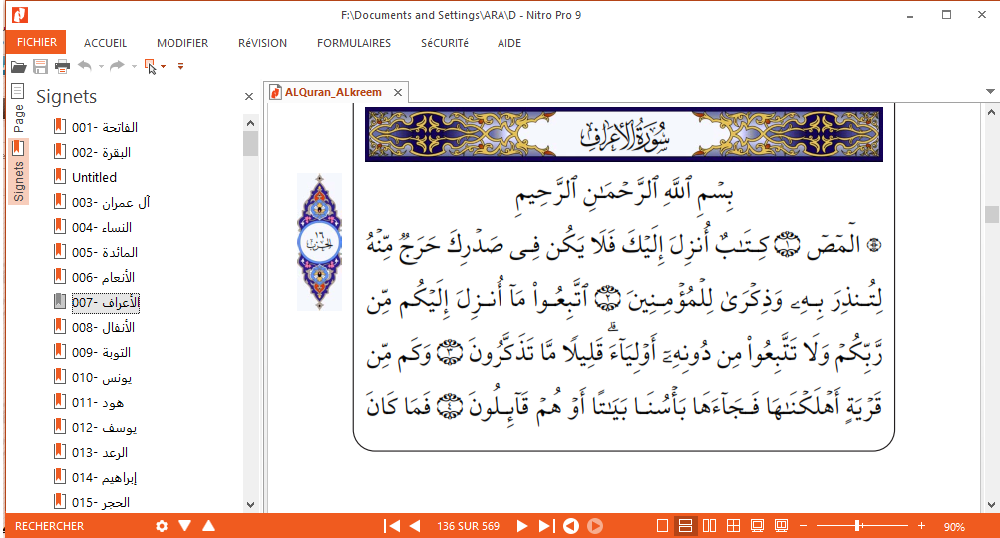Viewport: 1000px width, 538px height.
Task: Open the AIDE tab
Action: tap(510, 43)
